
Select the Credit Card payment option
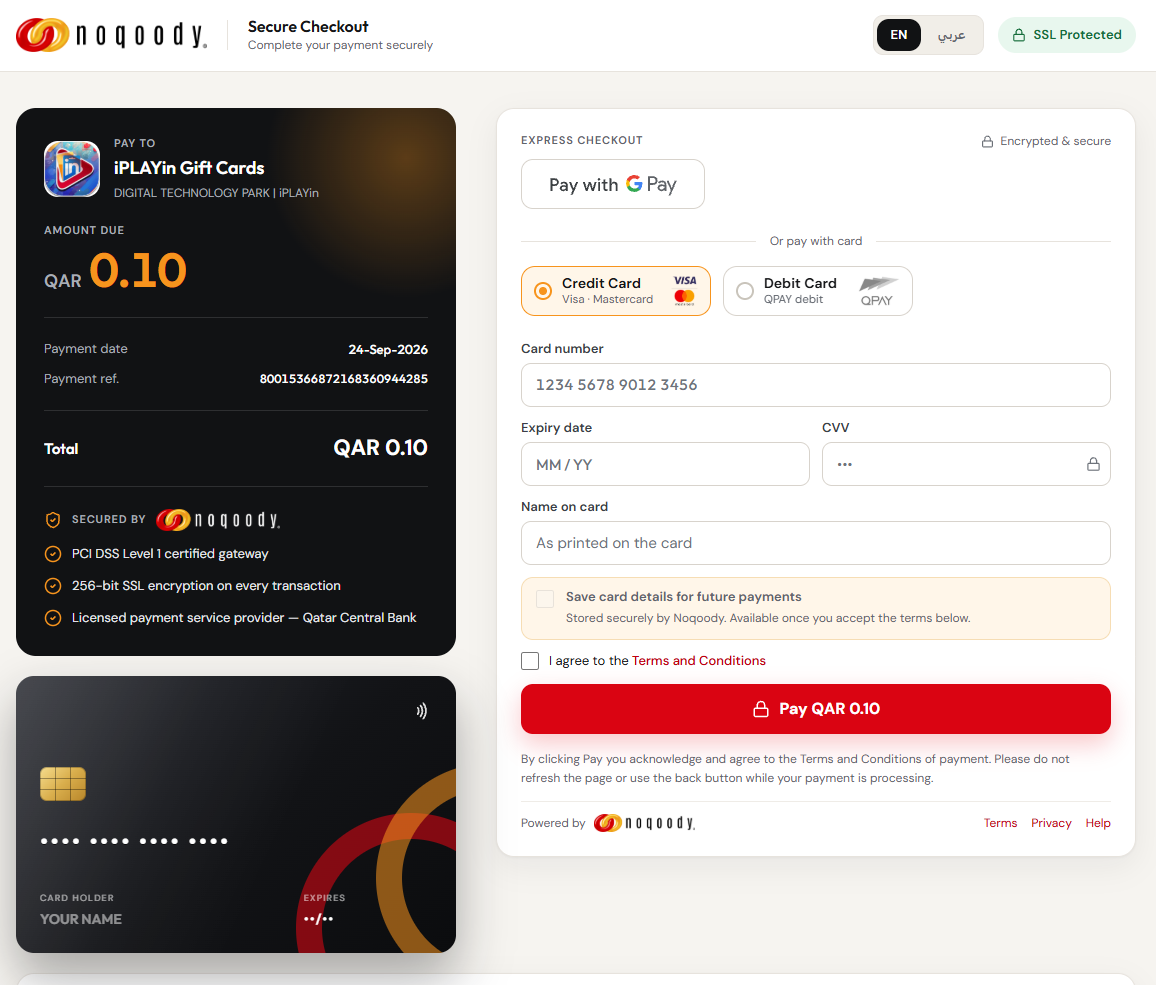click(616, 290)
